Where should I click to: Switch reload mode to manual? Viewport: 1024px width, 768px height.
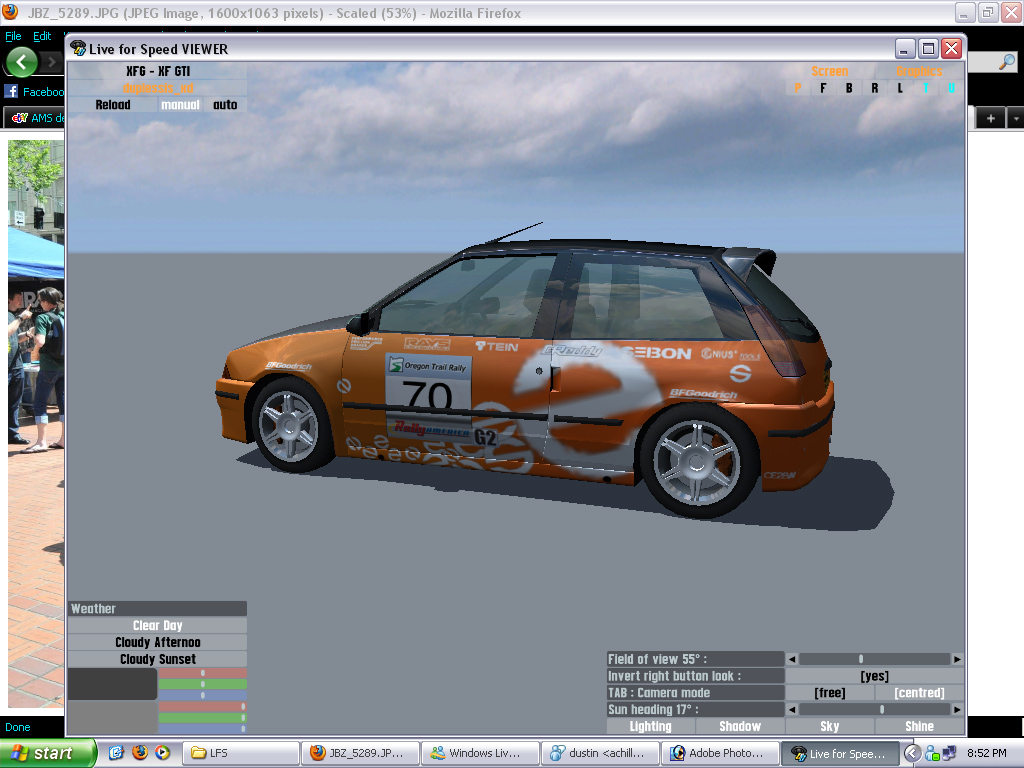click(180, 104)
